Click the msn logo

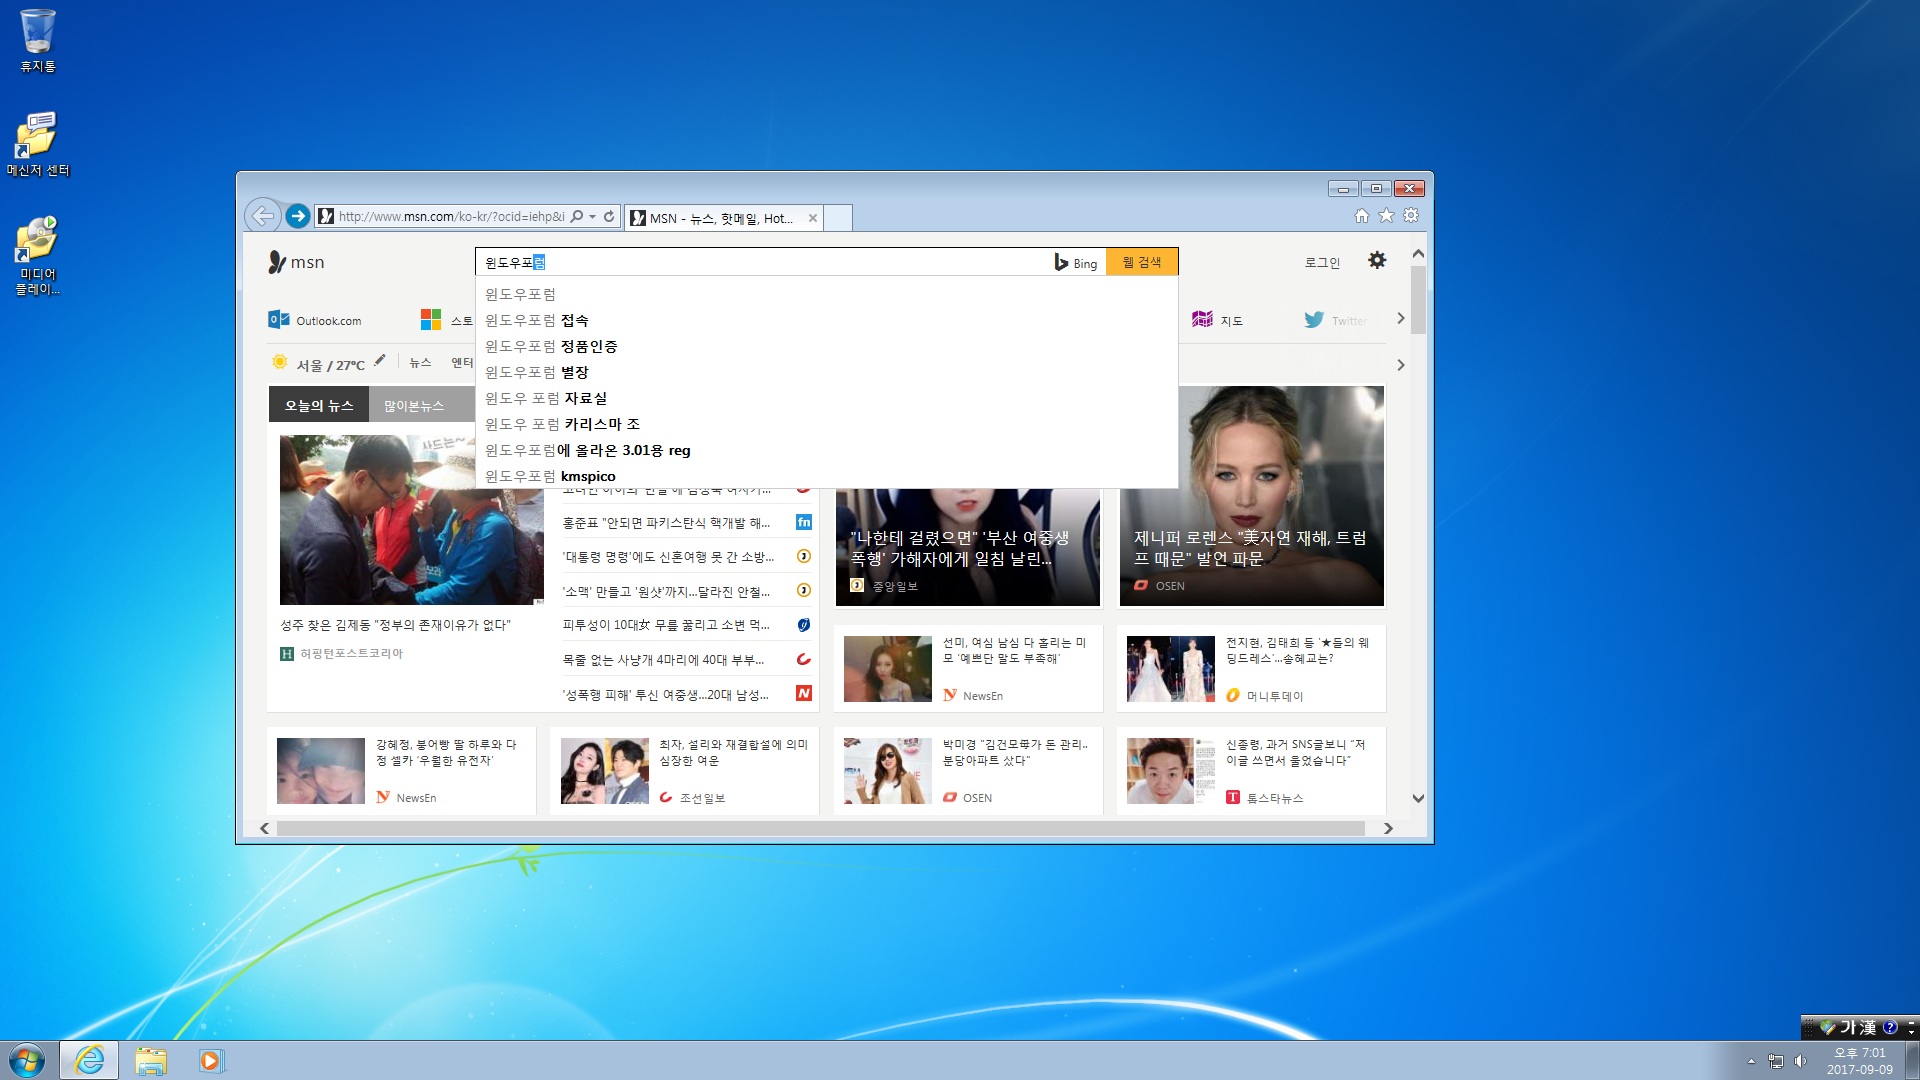(x=297, y=262)
